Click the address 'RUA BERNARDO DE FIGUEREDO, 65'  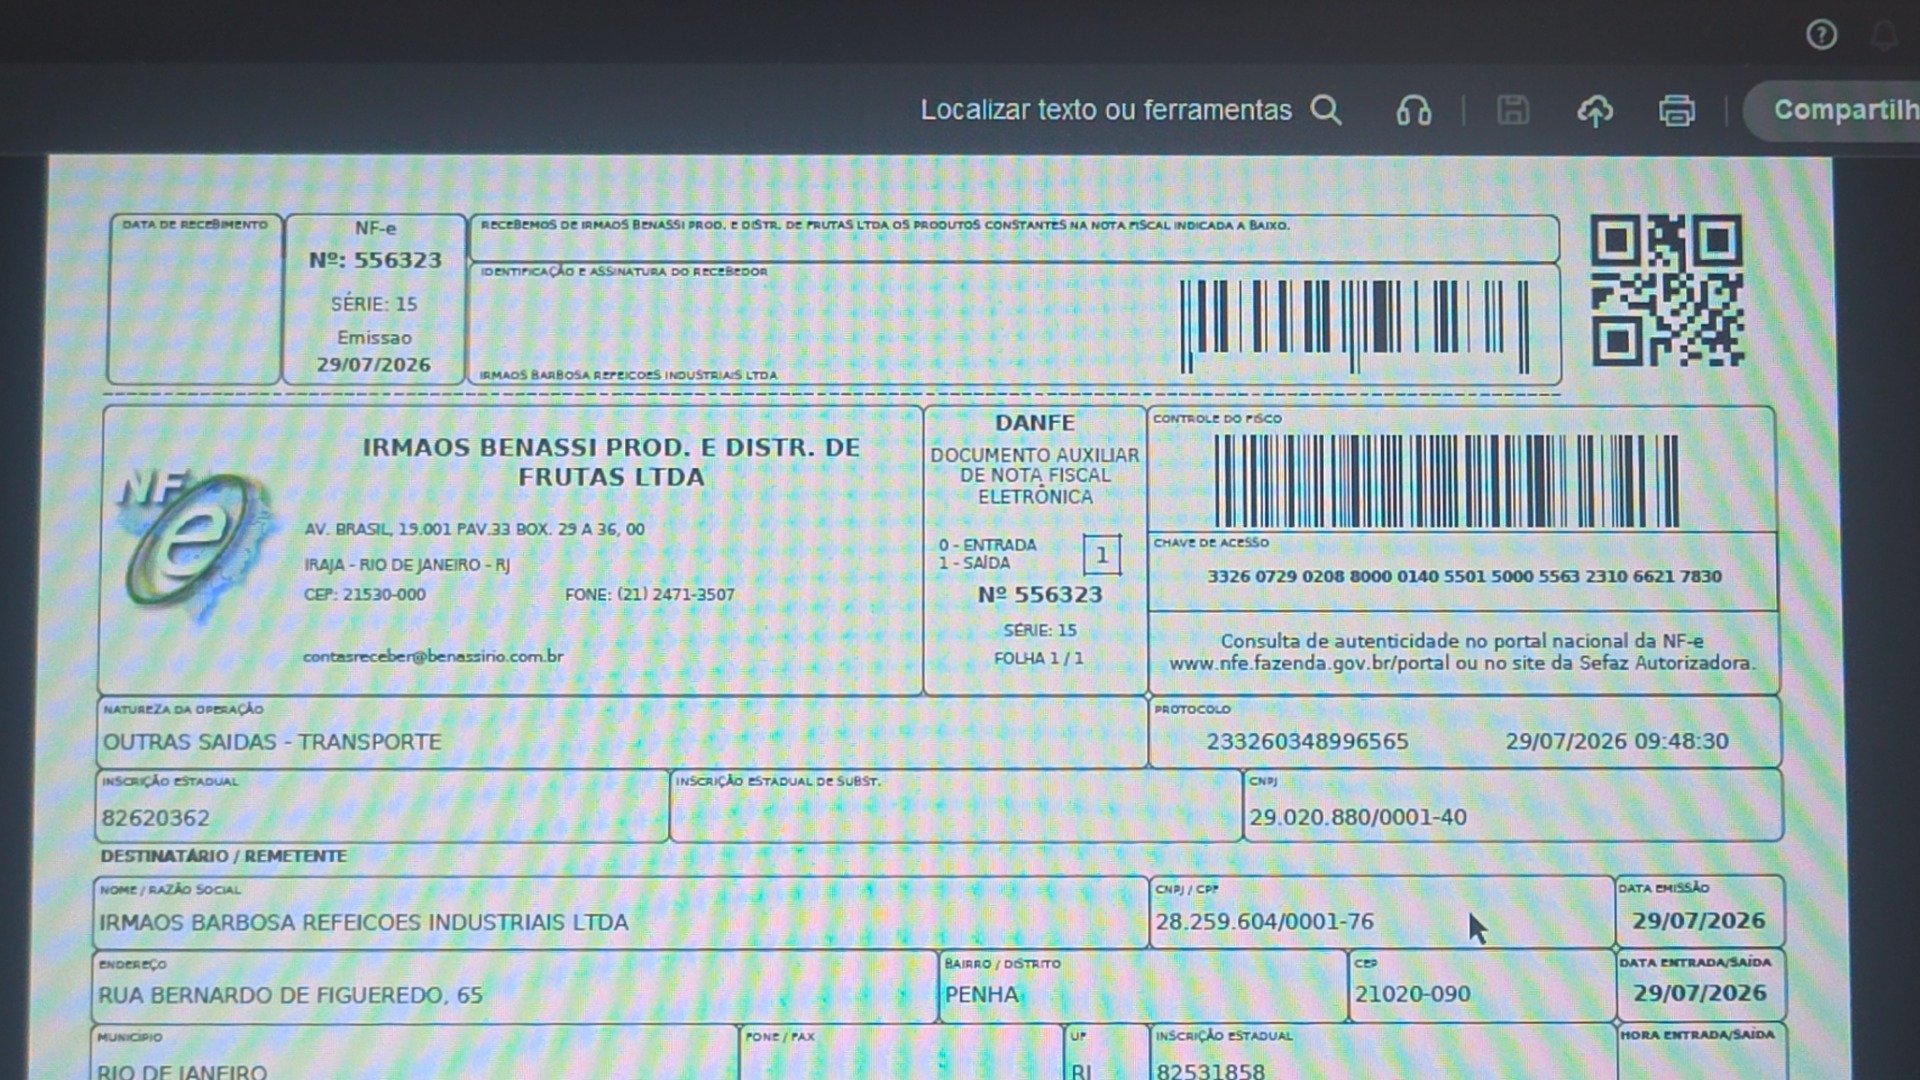coord(290,996)
